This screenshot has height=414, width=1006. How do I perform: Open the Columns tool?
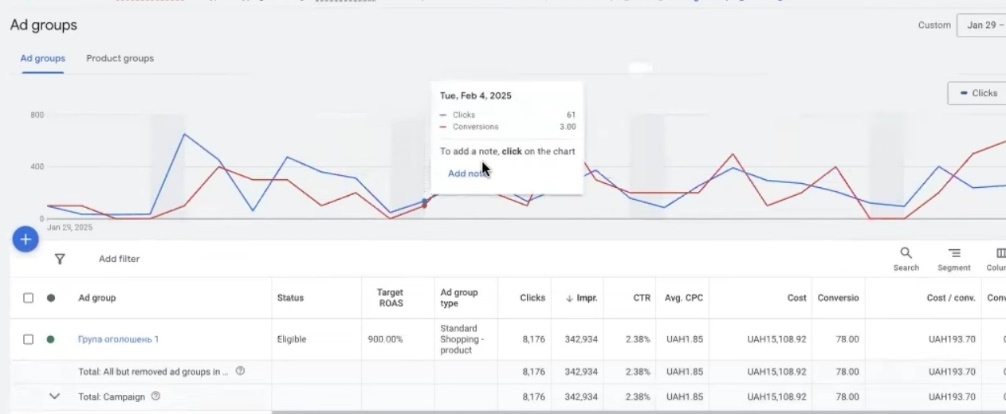pos(998,259)
